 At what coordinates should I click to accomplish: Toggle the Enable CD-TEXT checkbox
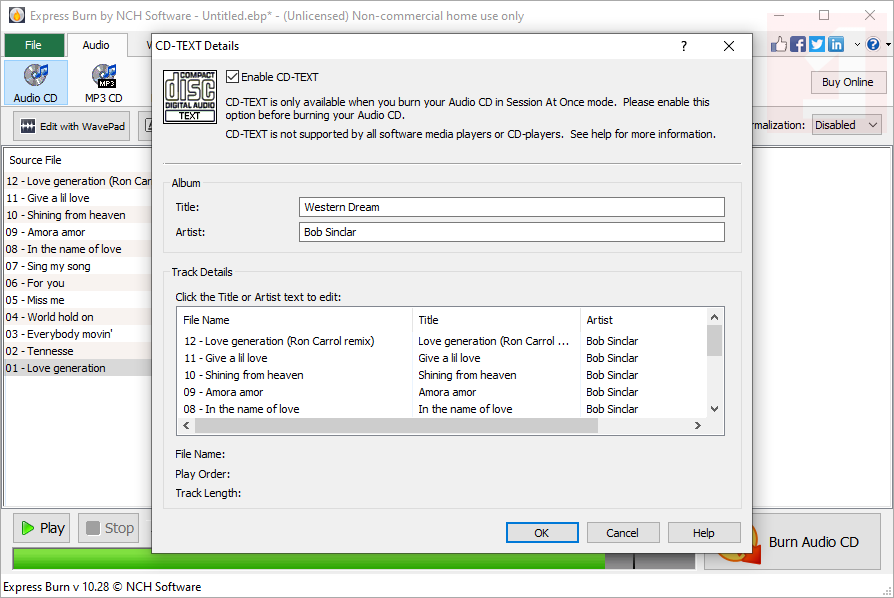[232, 76]
